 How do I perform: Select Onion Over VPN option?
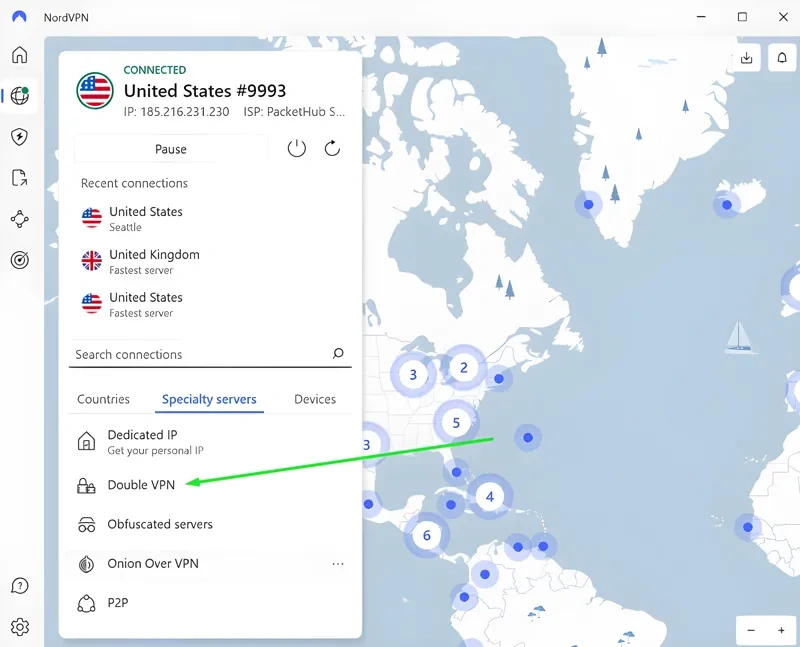tap(210, 563)
